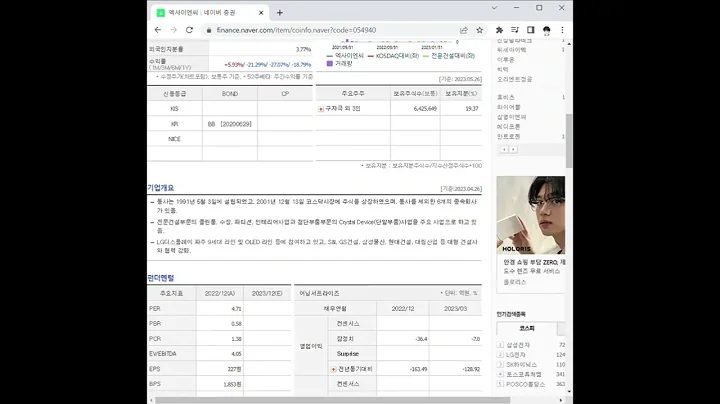Click the 3.77% foreign ownership value
720x404 pixels.
pyautogui.click(x=304, y=49)
